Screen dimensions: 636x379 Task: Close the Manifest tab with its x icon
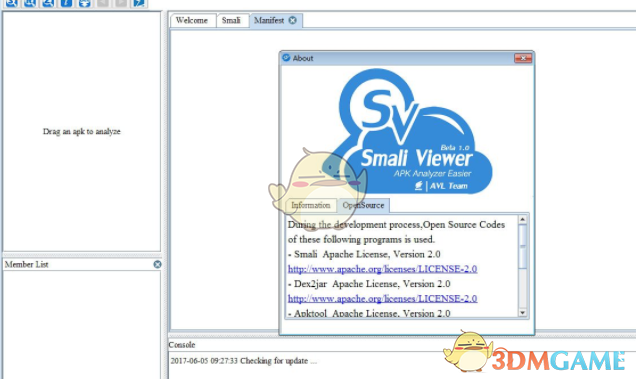click(x=292, y=20)
